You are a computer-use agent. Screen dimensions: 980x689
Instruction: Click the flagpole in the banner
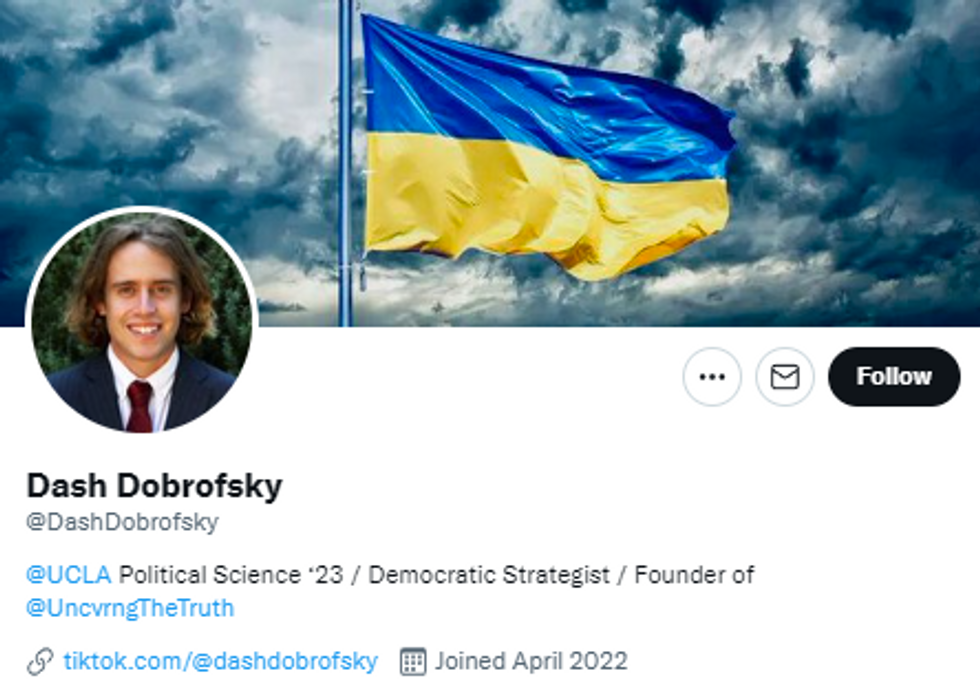(346, 163)
